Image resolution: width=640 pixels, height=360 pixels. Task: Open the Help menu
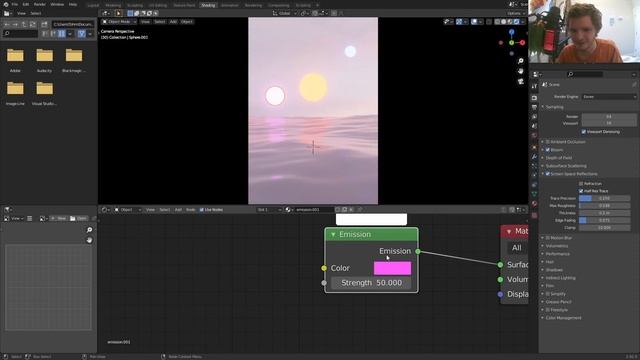click(x=73, y=4)
